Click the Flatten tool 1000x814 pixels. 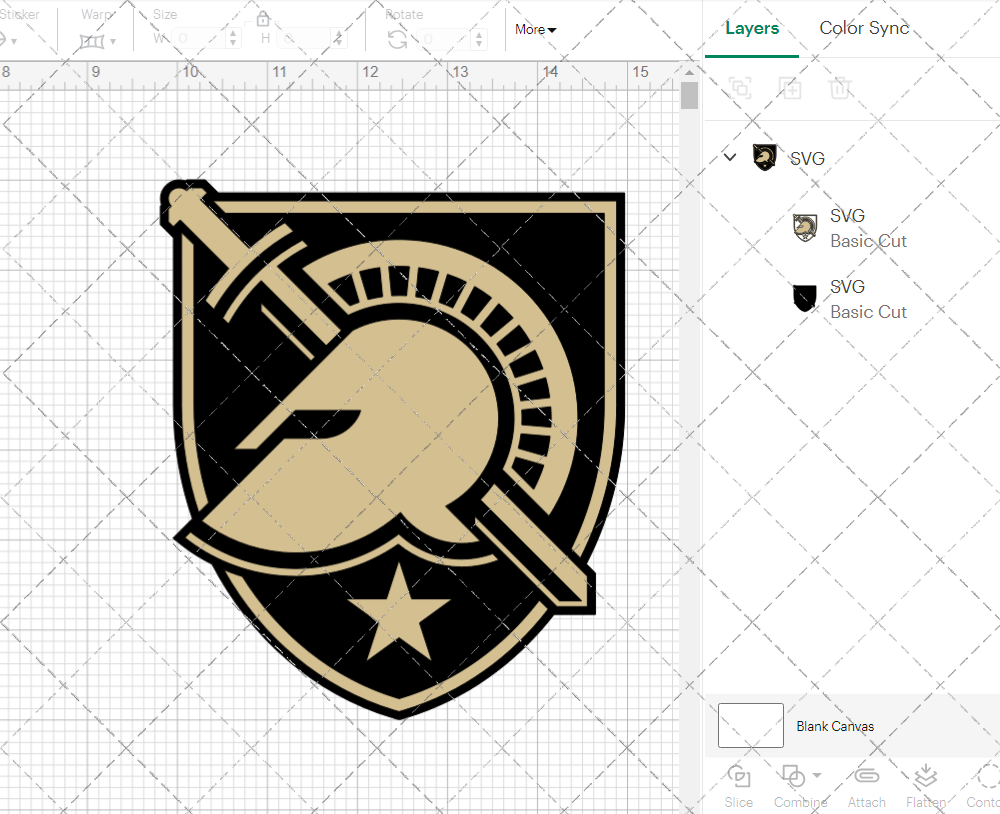[926, 787]
